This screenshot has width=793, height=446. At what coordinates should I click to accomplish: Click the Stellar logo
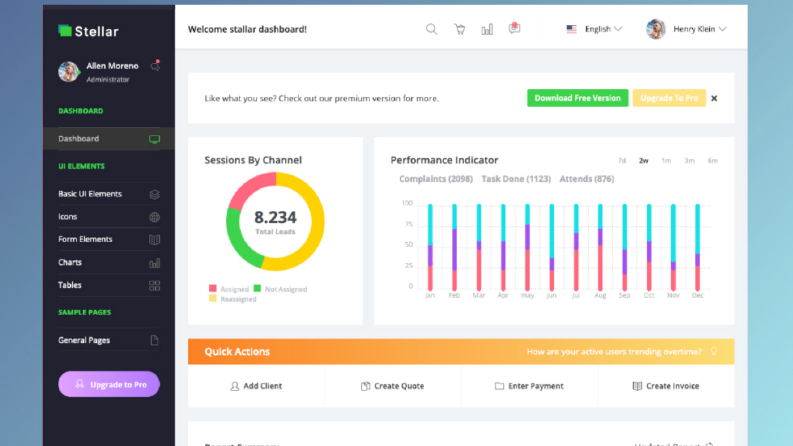pyautogui.click(x=89, y=31)
